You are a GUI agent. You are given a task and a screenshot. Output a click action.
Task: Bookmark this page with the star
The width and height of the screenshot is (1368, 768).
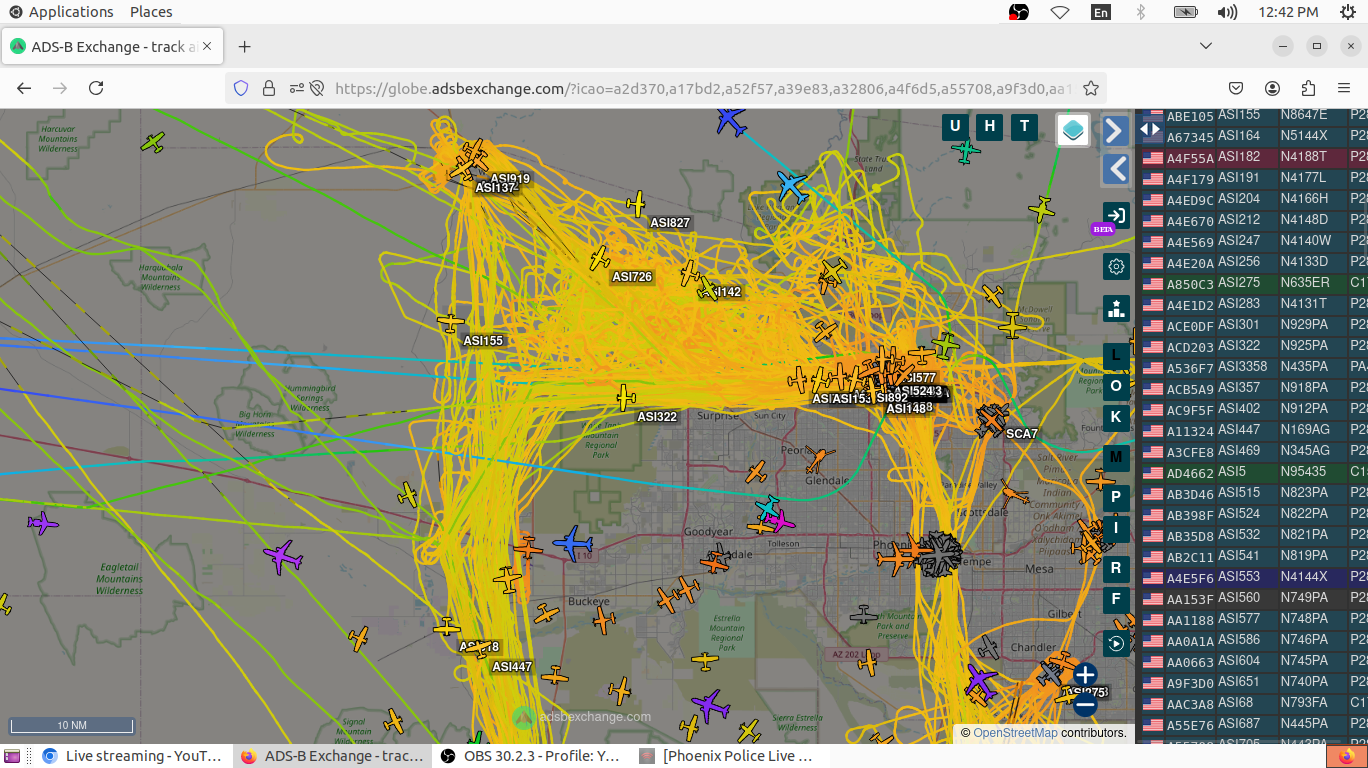[1091, 88]
